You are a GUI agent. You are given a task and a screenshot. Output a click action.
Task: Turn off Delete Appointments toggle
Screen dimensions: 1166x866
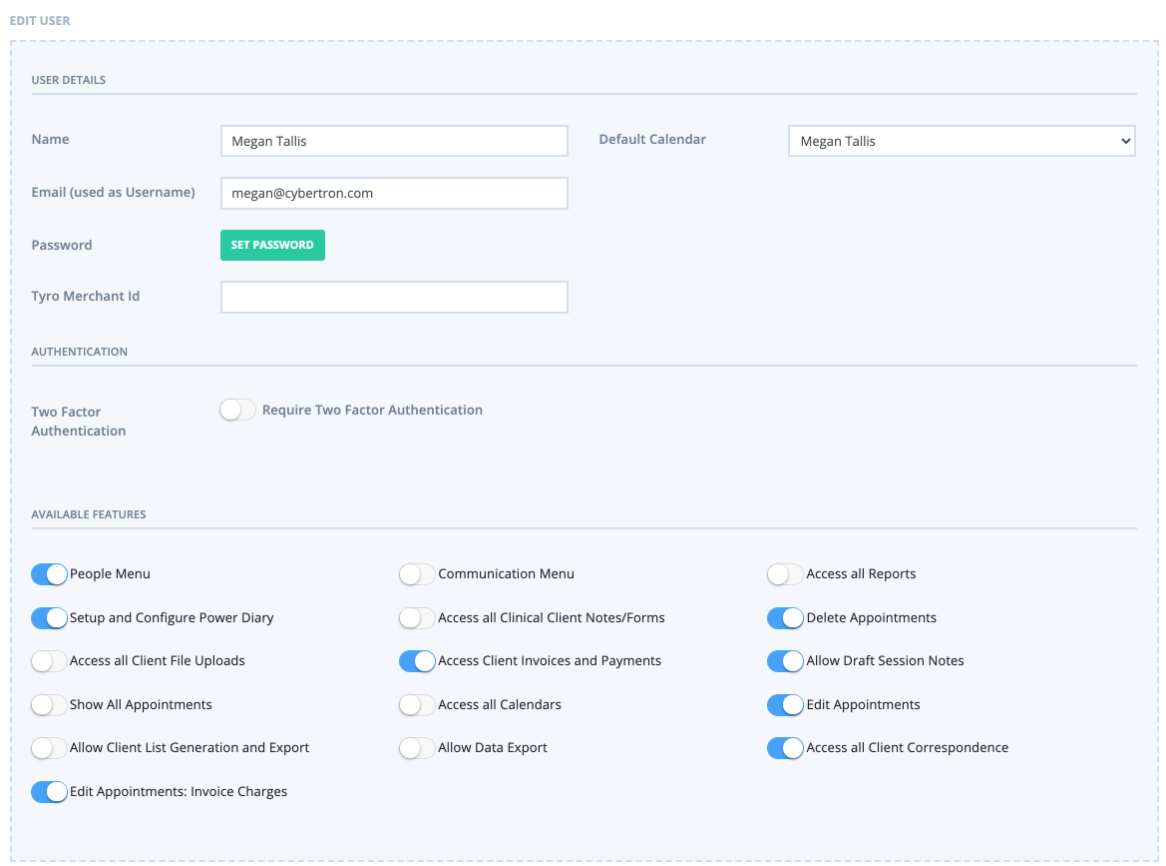[x=785, y=618]
